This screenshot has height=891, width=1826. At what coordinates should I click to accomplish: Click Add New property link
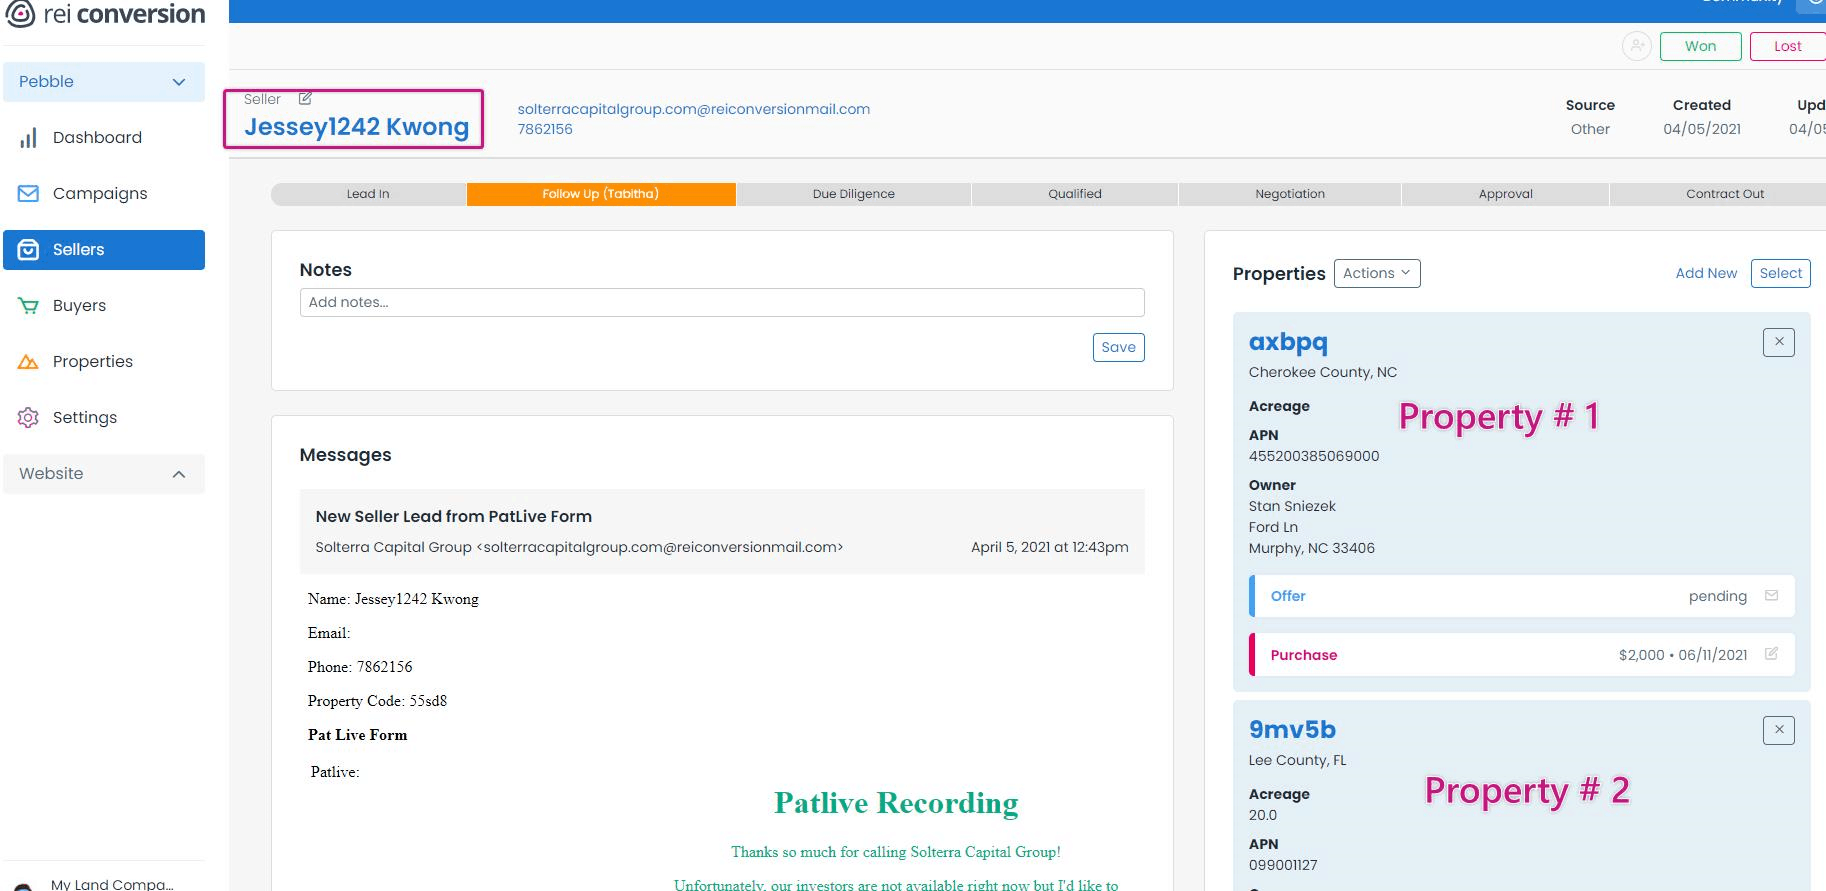[1706, 274]
